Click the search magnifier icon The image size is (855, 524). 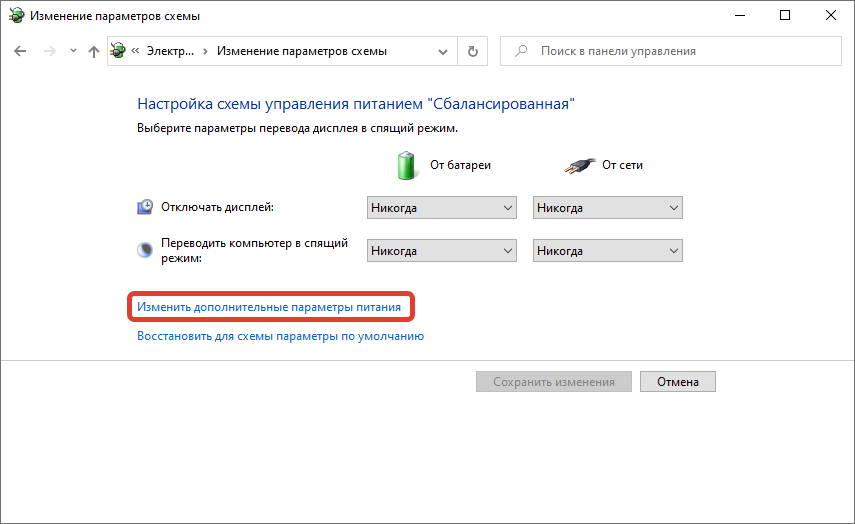coord(521,51)
